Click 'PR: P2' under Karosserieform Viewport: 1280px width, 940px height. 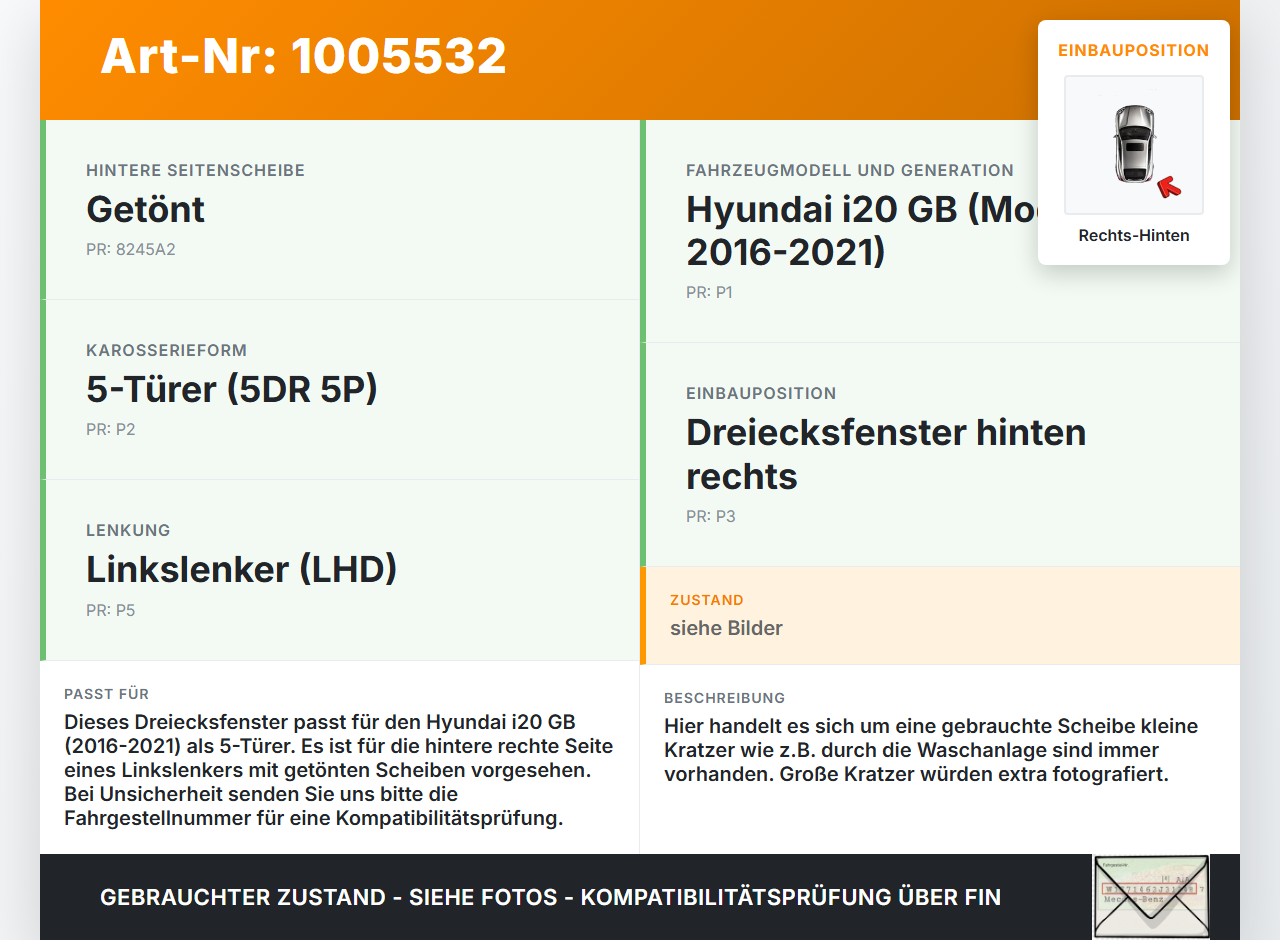[x=111, y=429]
